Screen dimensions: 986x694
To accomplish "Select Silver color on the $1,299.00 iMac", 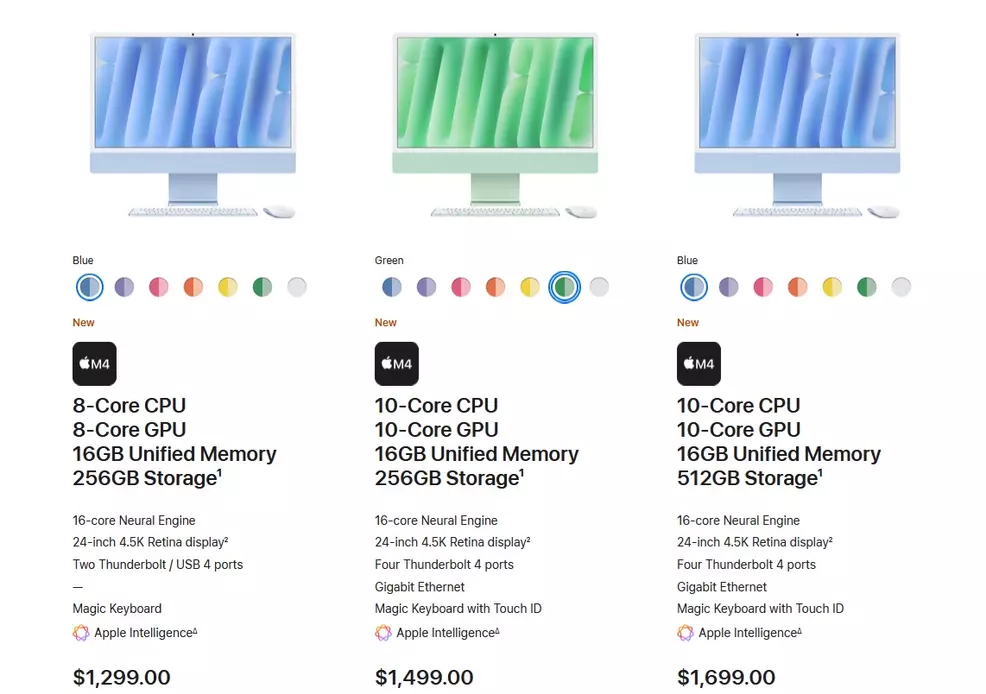I will click(x=296, y=287).
